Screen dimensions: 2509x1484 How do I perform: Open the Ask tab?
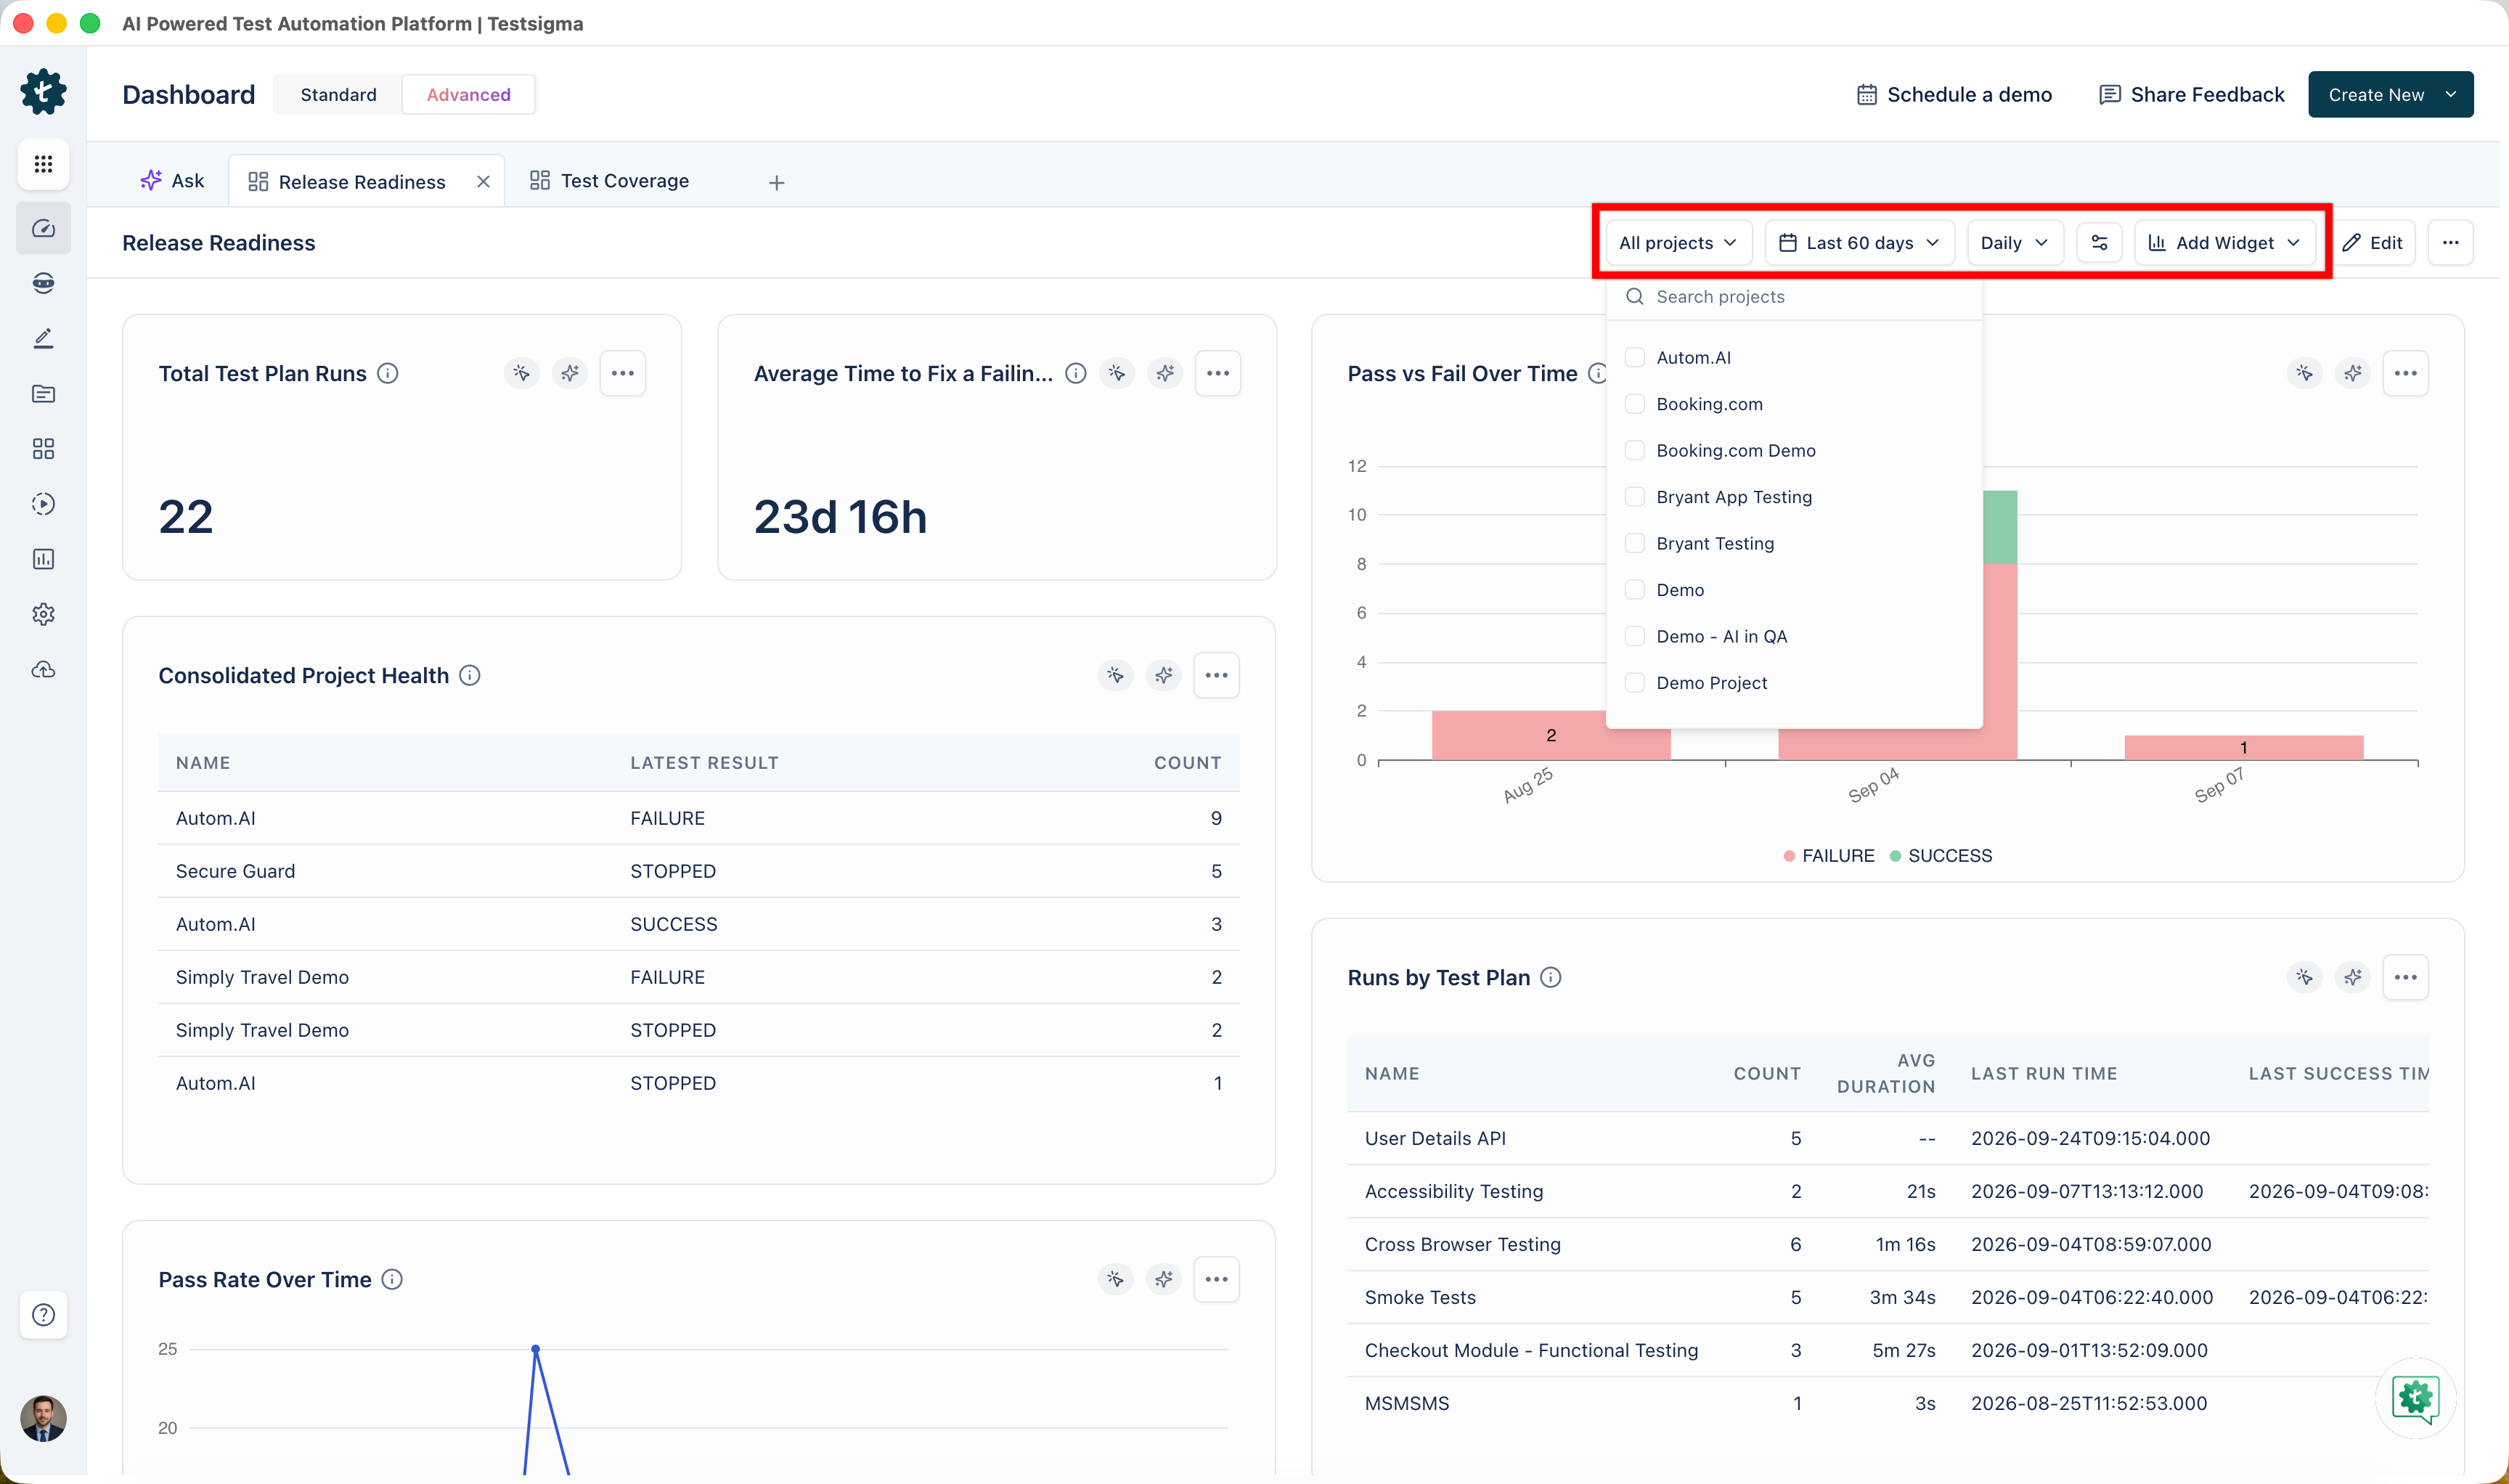point(172,181)
